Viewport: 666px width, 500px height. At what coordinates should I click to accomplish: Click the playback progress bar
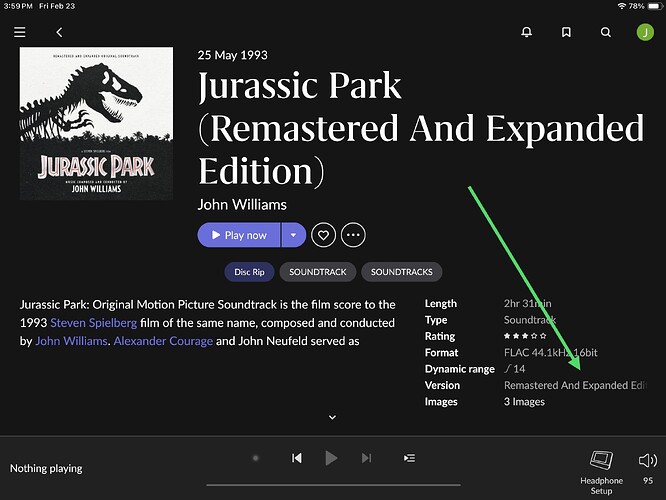point(332,484)
